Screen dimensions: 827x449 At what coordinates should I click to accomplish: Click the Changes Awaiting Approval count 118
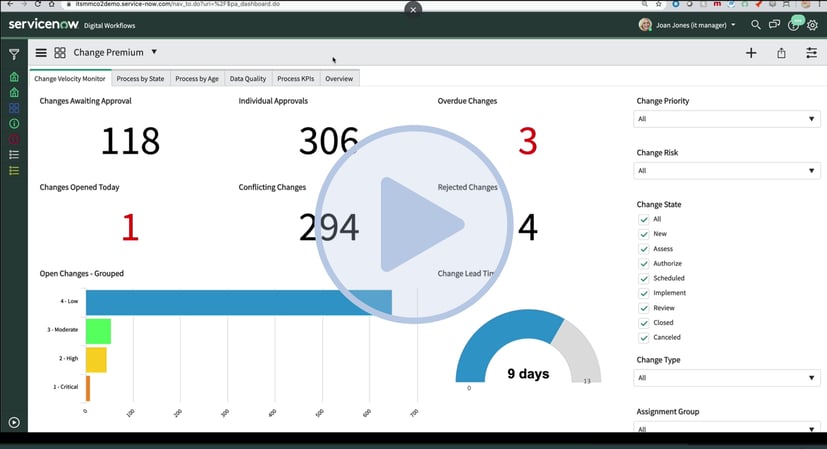click(130, 141)
